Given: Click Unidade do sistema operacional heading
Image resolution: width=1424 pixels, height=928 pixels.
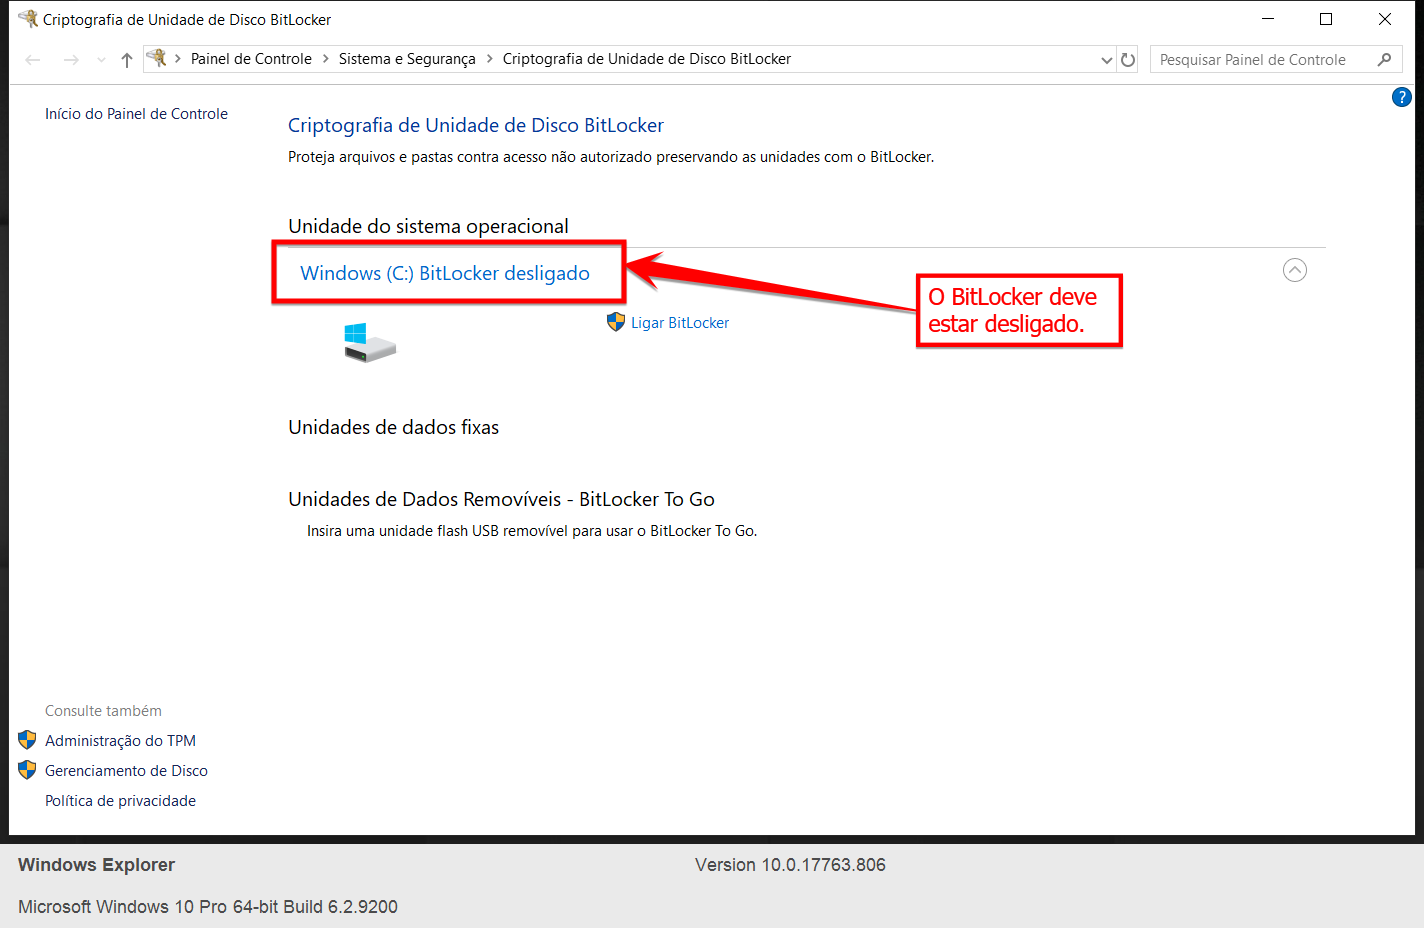Looking at the screenshot, I should (x=428, y=226).
